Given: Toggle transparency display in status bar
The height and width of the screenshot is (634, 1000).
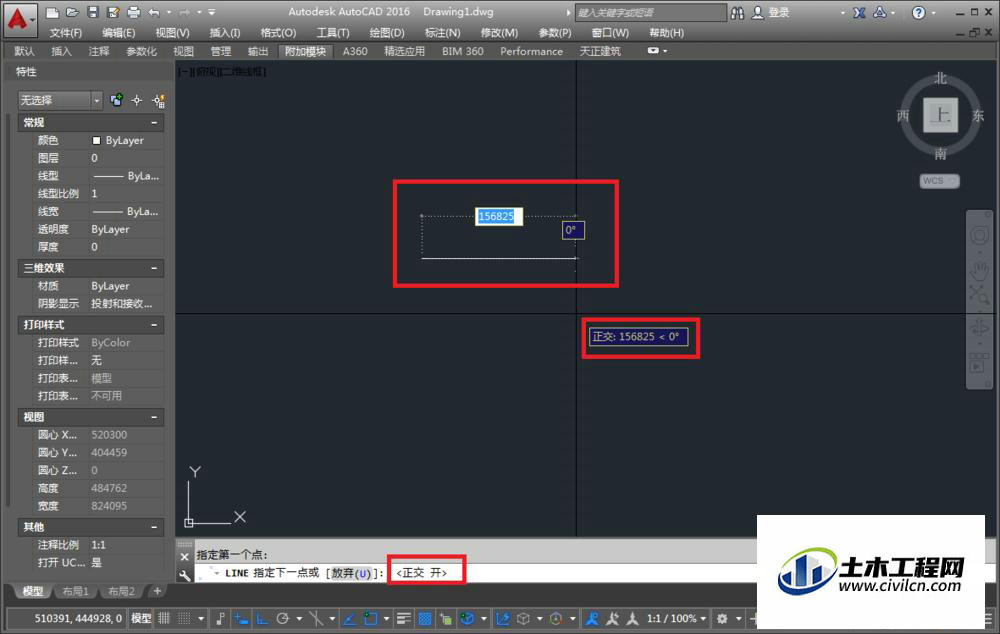Looking at the screenshot, I should point(424,618).
